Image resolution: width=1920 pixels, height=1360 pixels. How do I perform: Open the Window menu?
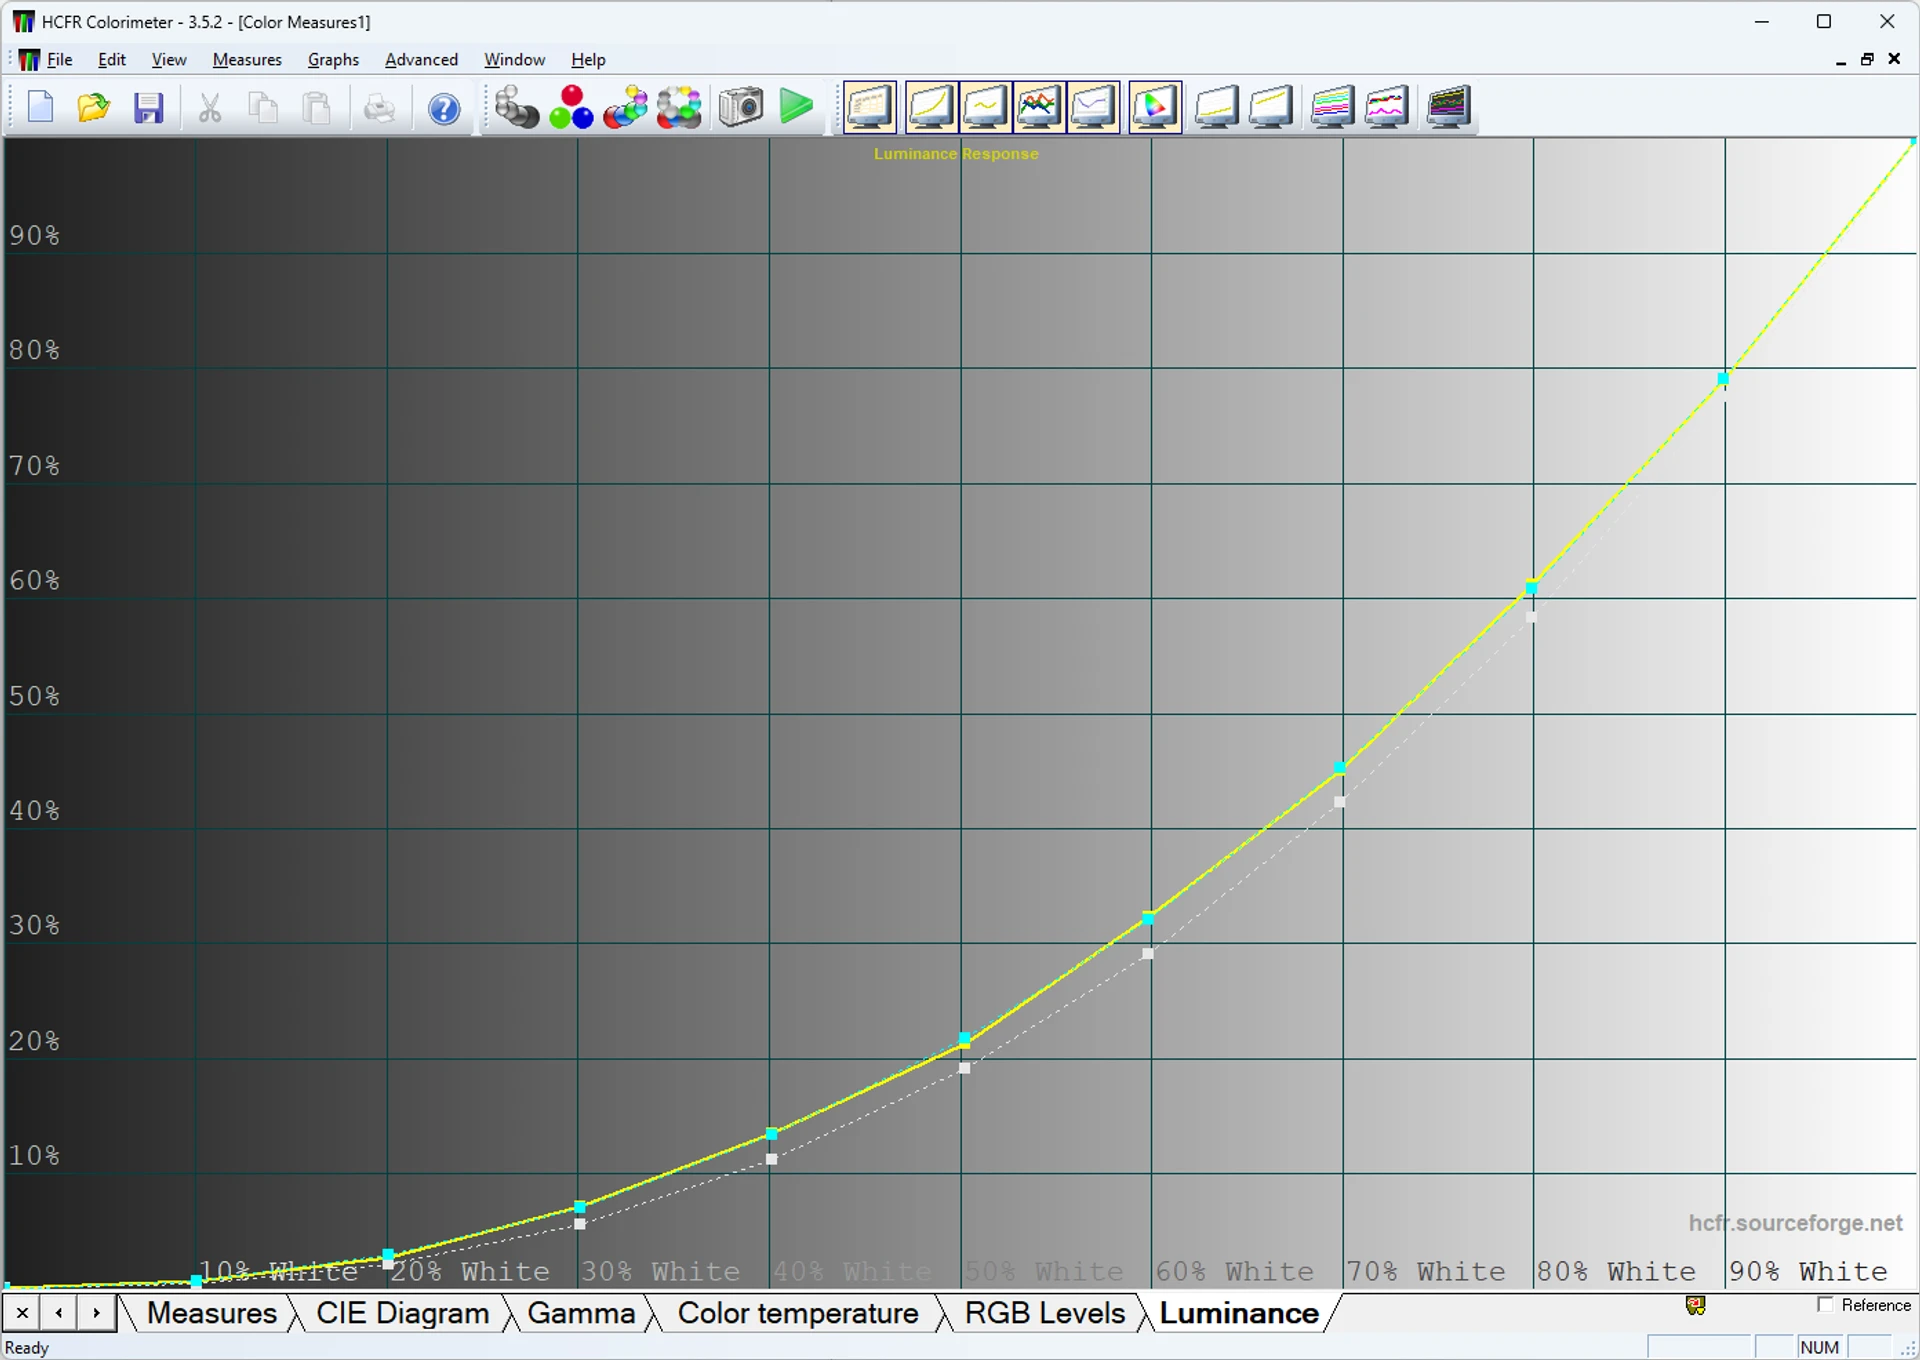coord(514,60)
